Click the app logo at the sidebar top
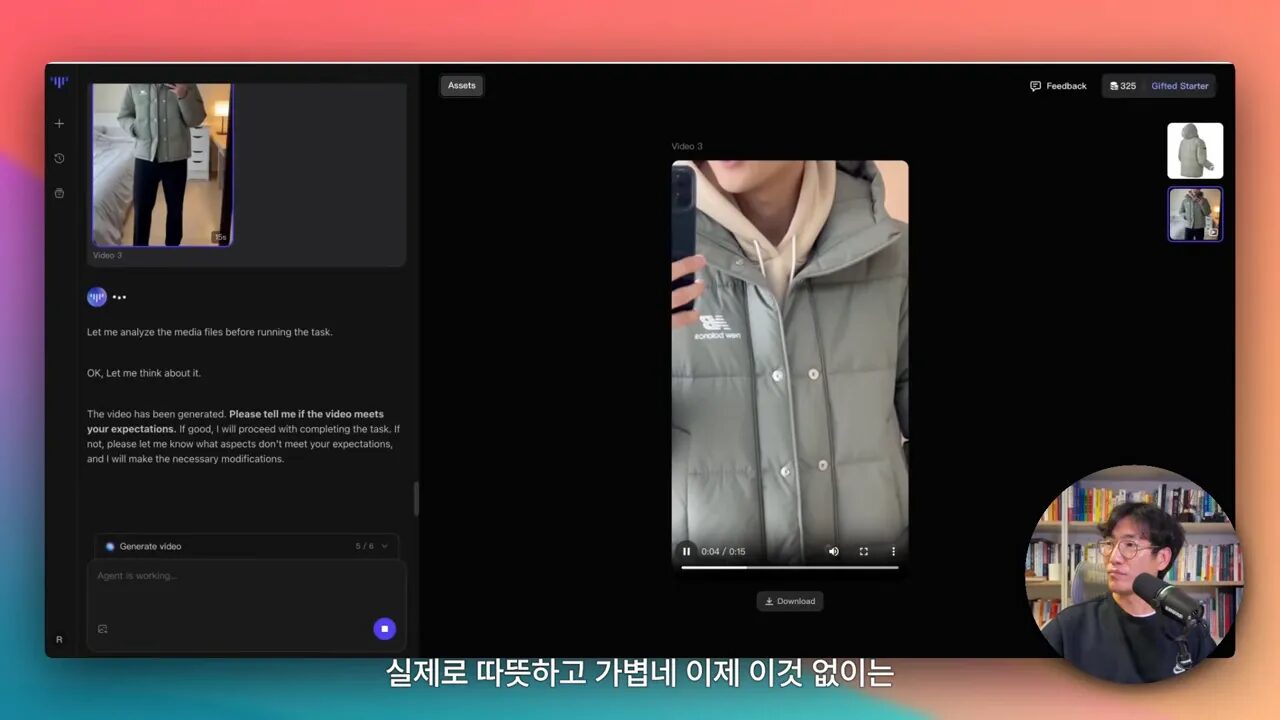1280x720 pixels. coord(59,82)
